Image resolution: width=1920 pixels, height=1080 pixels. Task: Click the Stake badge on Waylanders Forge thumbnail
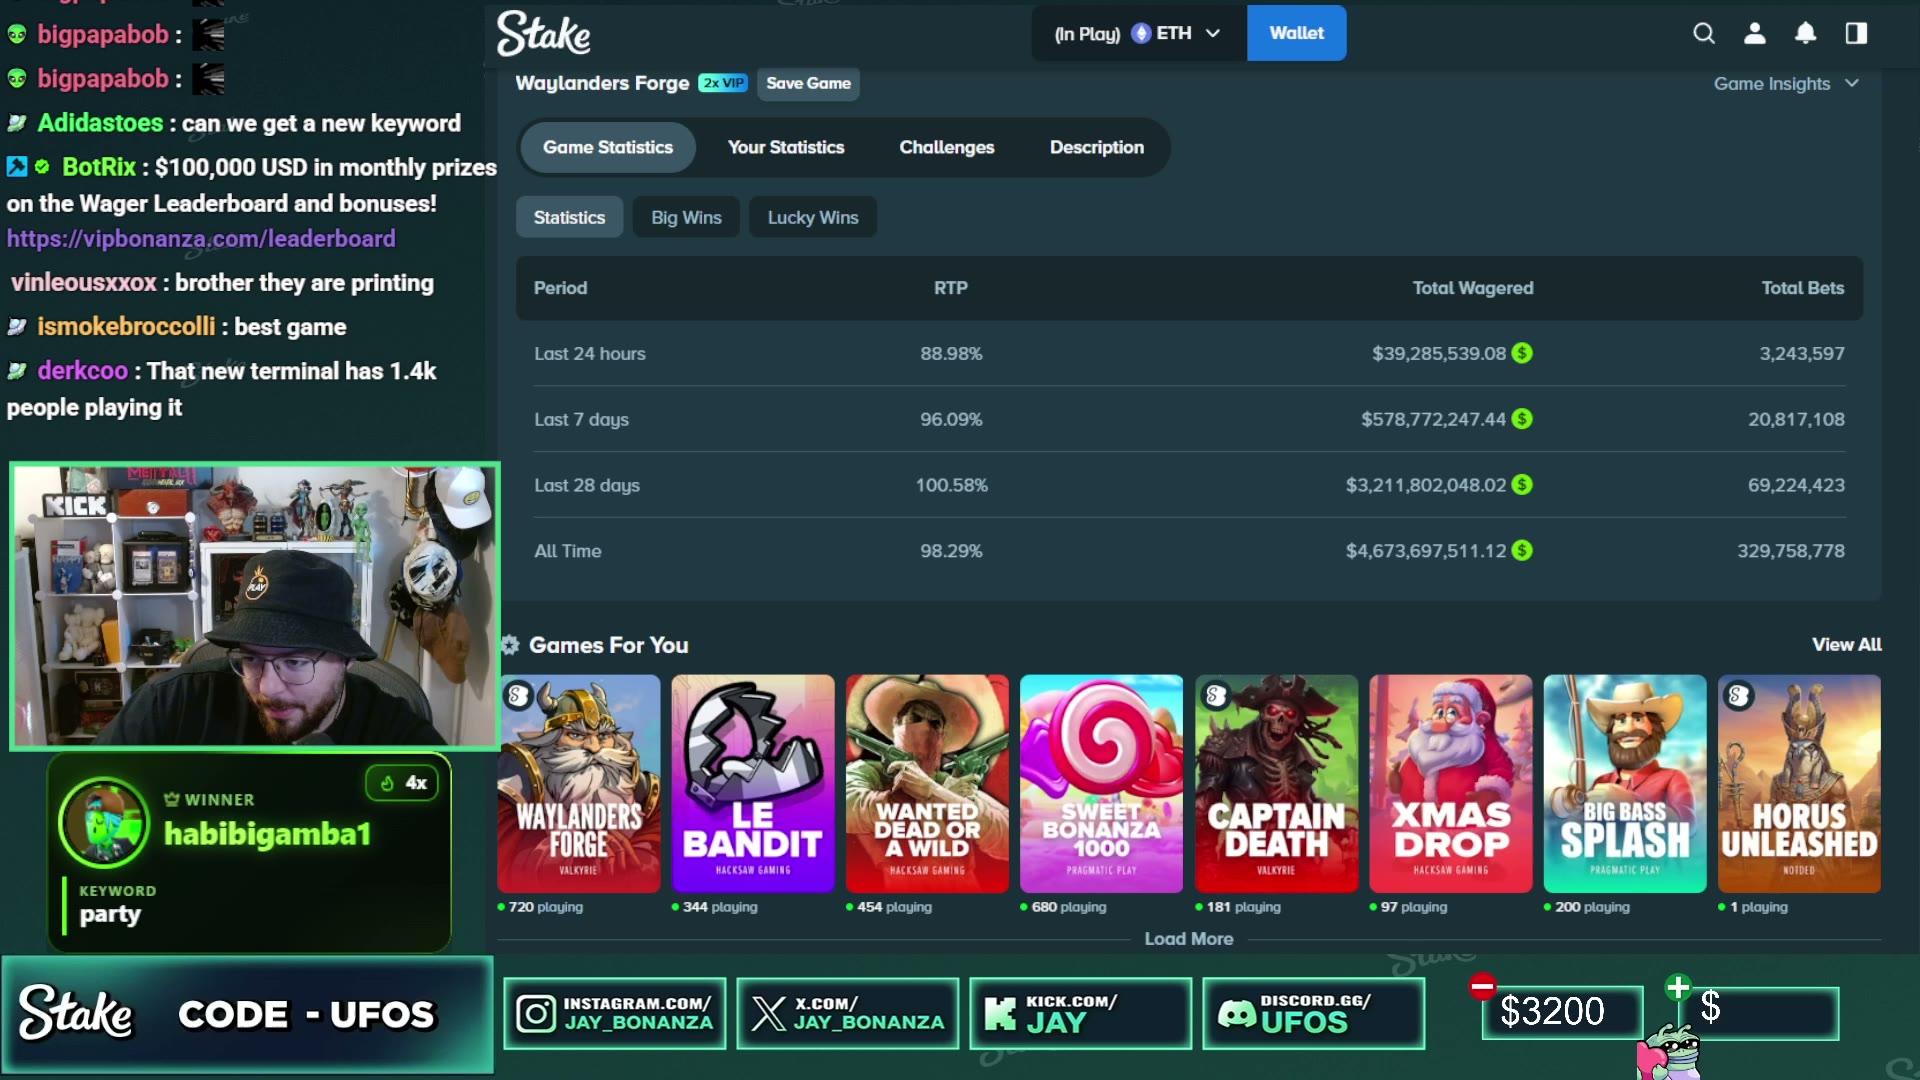point(518,695)
